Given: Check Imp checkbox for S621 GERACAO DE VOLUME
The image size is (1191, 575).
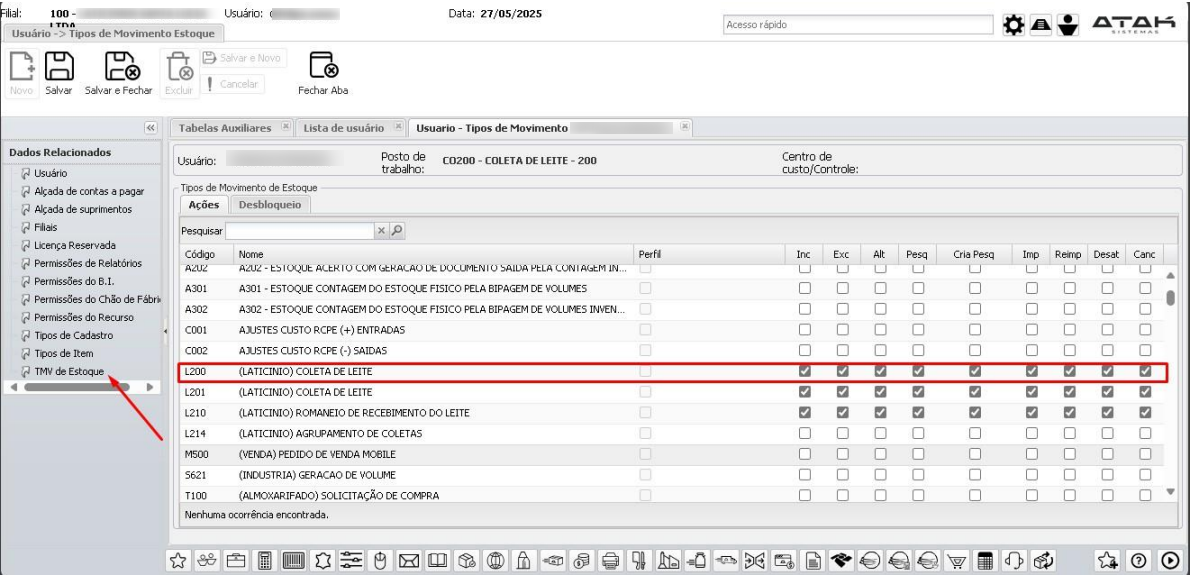Looking at the screenshot, I should point(1031,474).
